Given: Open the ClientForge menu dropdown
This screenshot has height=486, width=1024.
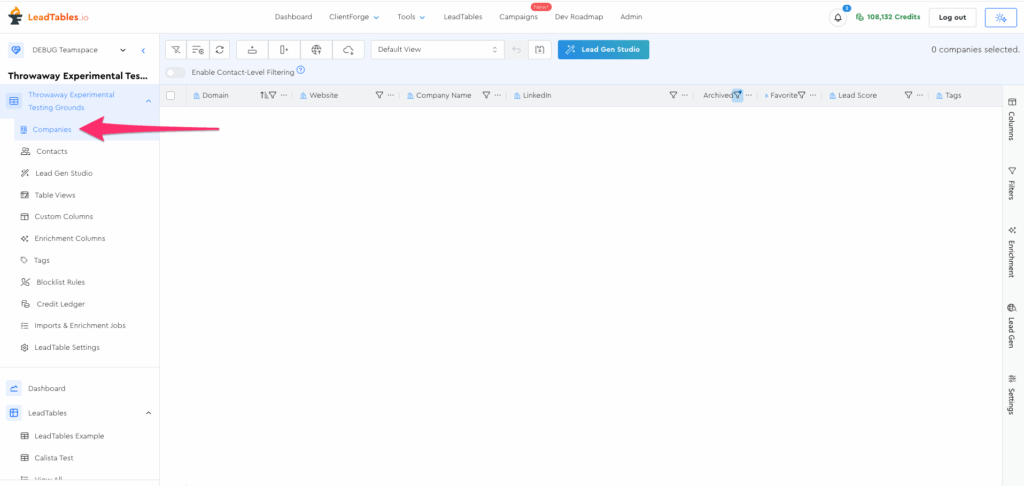Looking at the screenshot, I should pyautogui.click(x=354, y=17).
